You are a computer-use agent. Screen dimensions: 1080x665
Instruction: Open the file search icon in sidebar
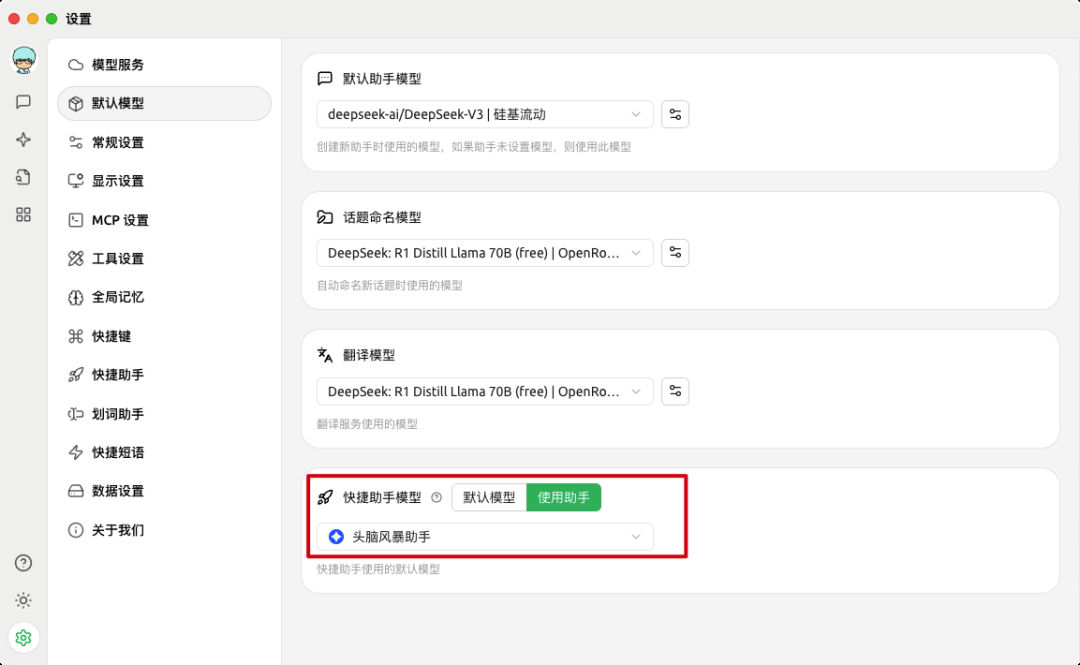tap(23, 177)
